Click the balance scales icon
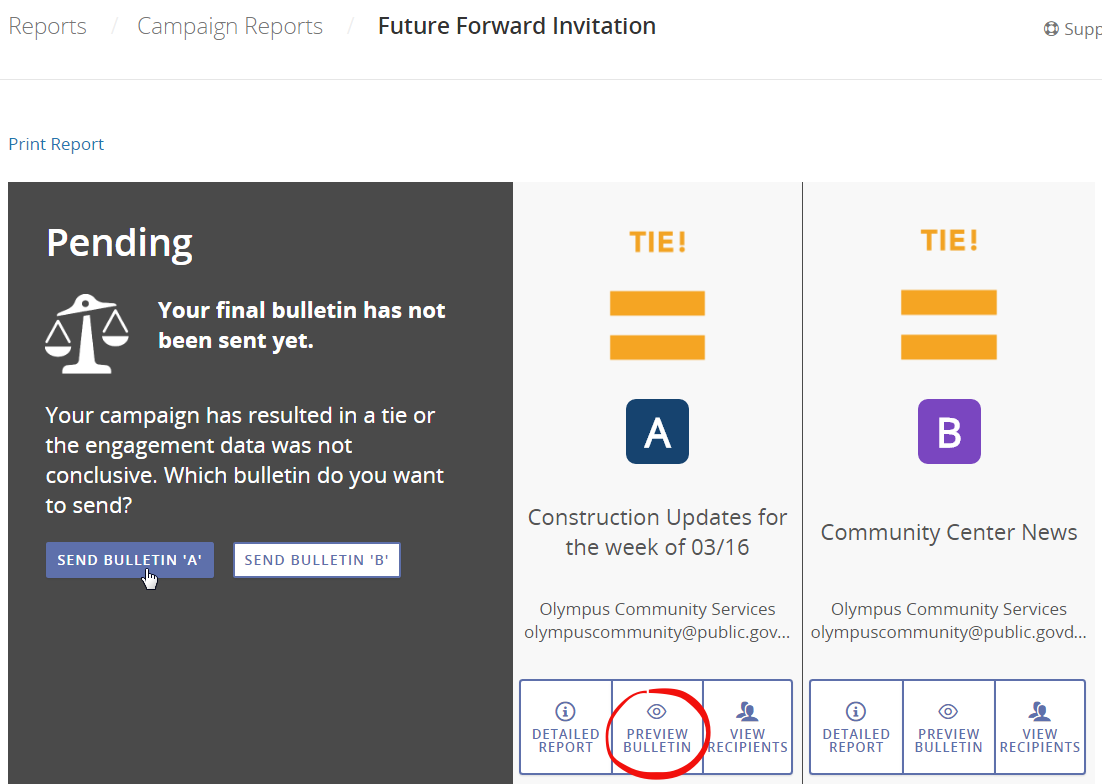Screen dimensions: 1102x784 tap(87, 334)
